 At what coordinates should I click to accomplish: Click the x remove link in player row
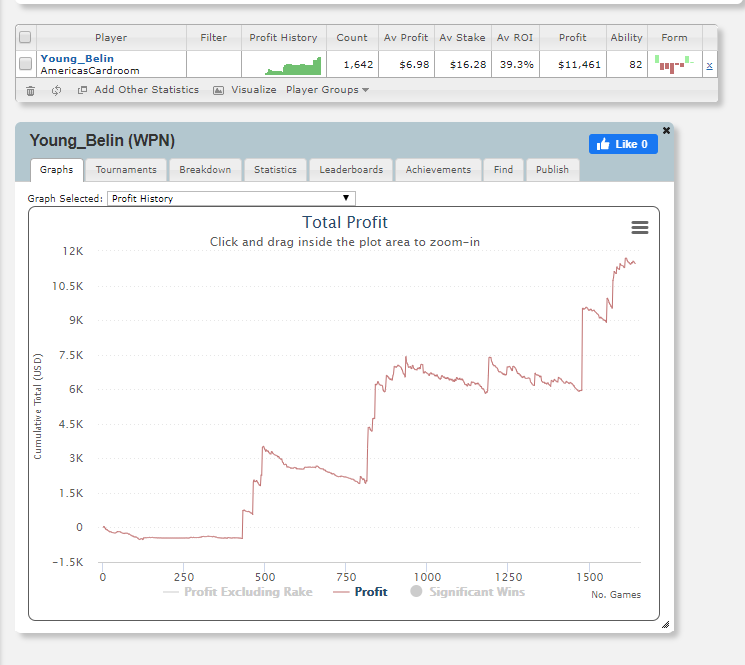click(709, 66)
